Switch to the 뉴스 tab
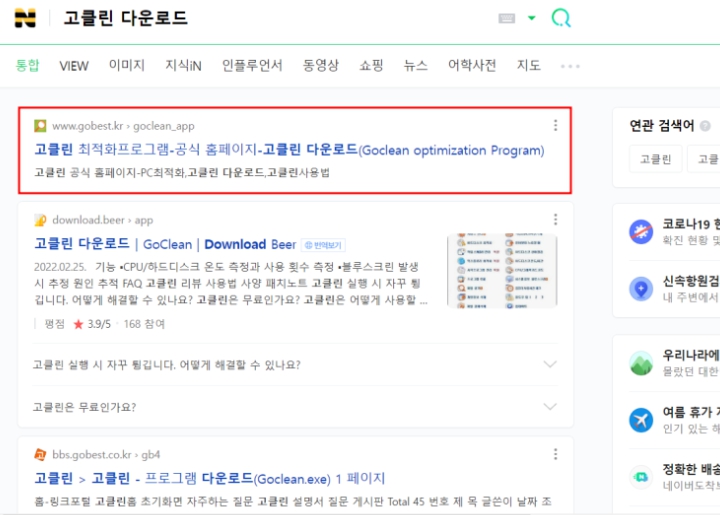This screenshot has height=515, width=720. coord(416,65)
